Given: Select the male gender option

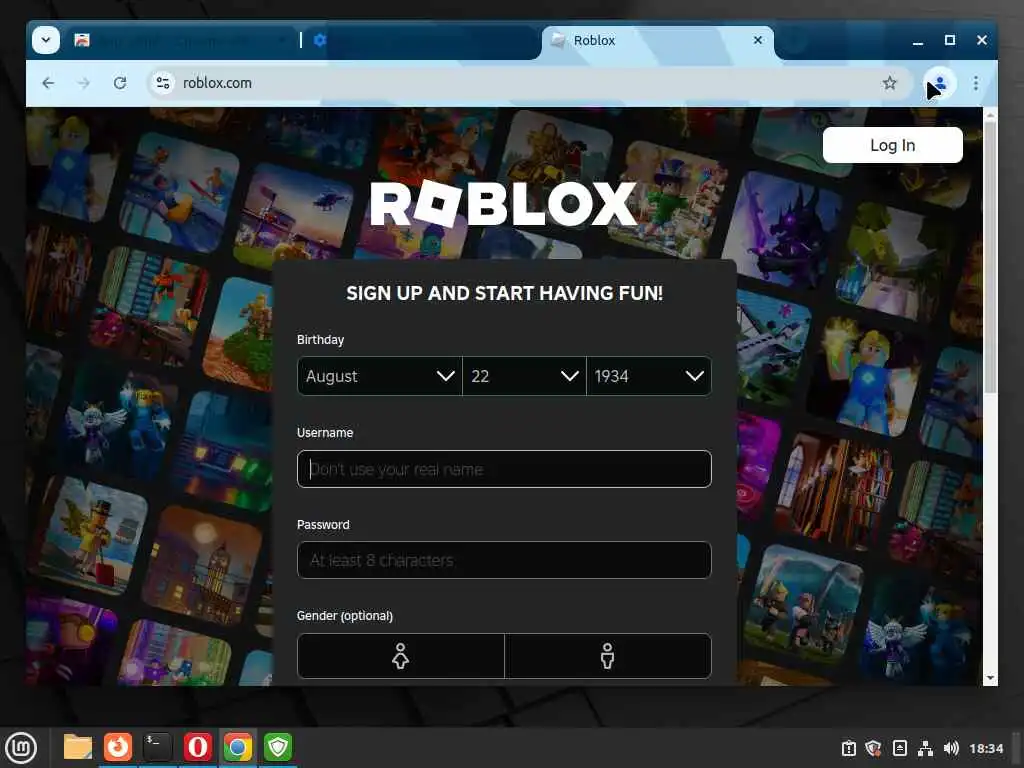Looking at the screenshot, I should (x=607, y=656).
